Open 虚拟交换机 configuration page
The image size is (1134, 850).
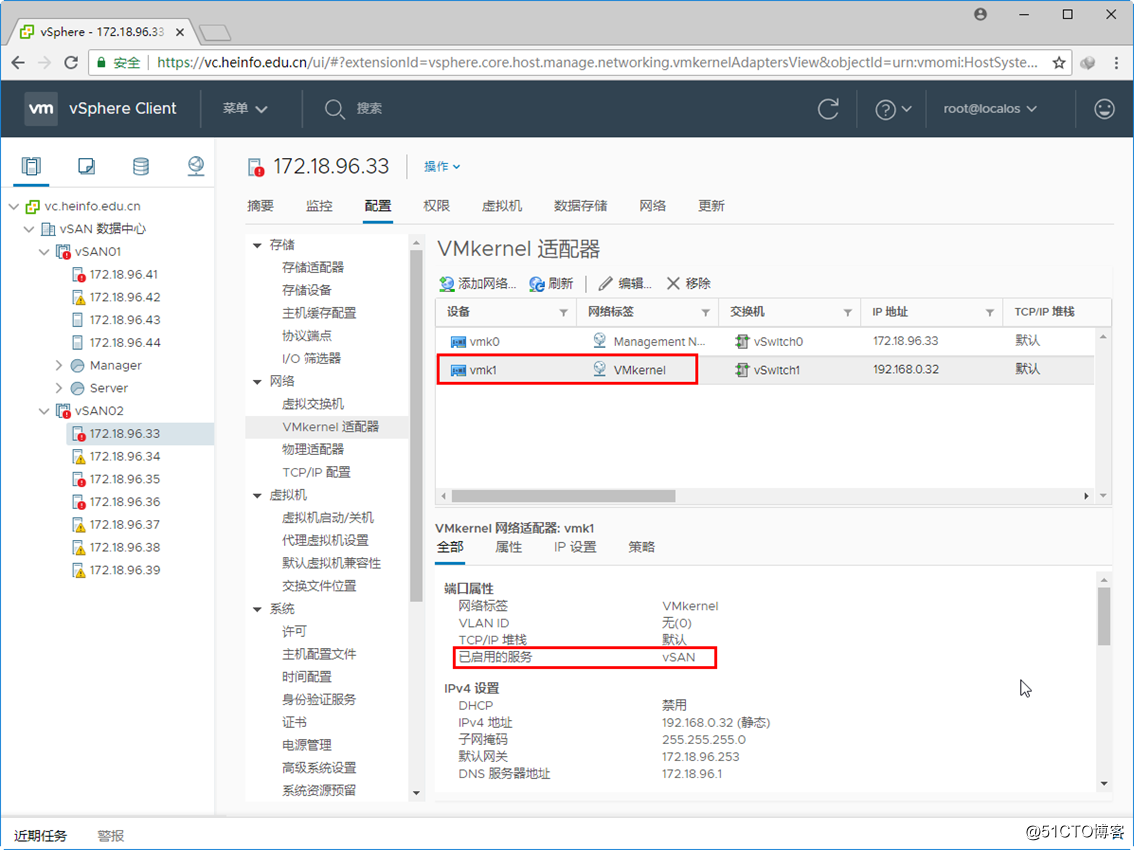pos(312,404)
